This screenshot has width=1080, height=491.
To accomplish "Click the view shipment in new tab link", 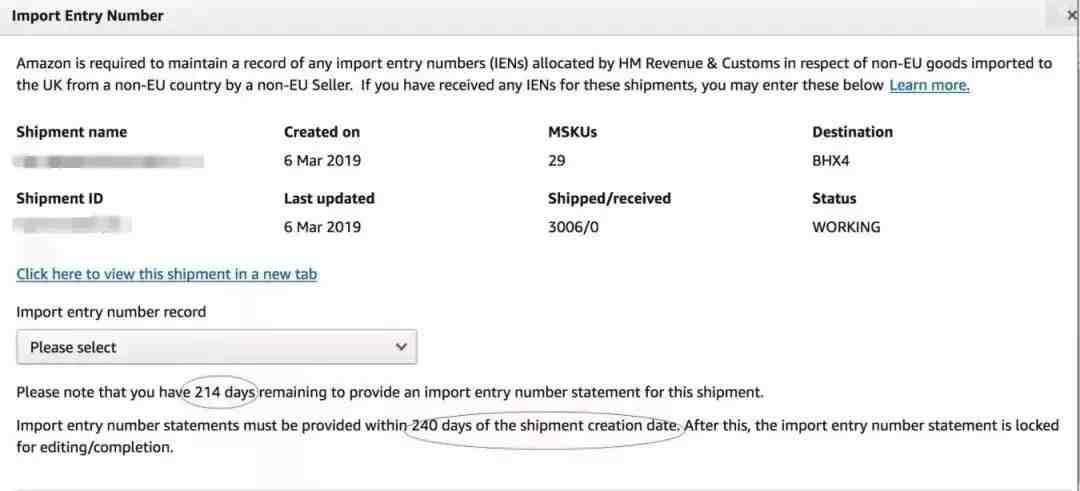I will (x=166, y=274).
